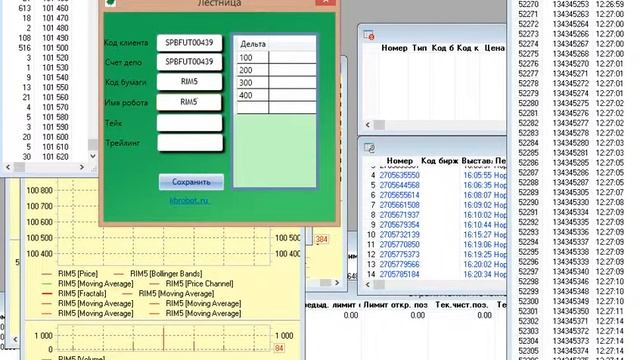Select the Дельта cell with value 200

pyautogui.click(x=253, y=70)
